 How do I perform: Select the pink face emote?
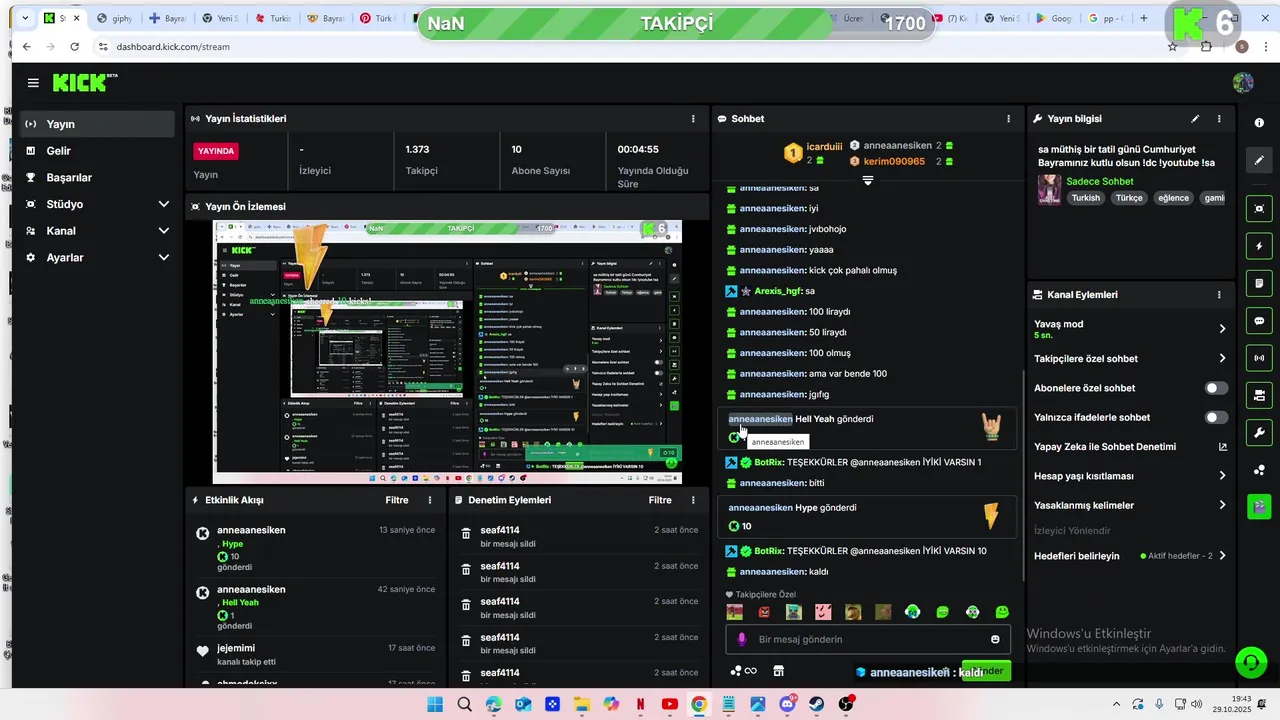823,612
